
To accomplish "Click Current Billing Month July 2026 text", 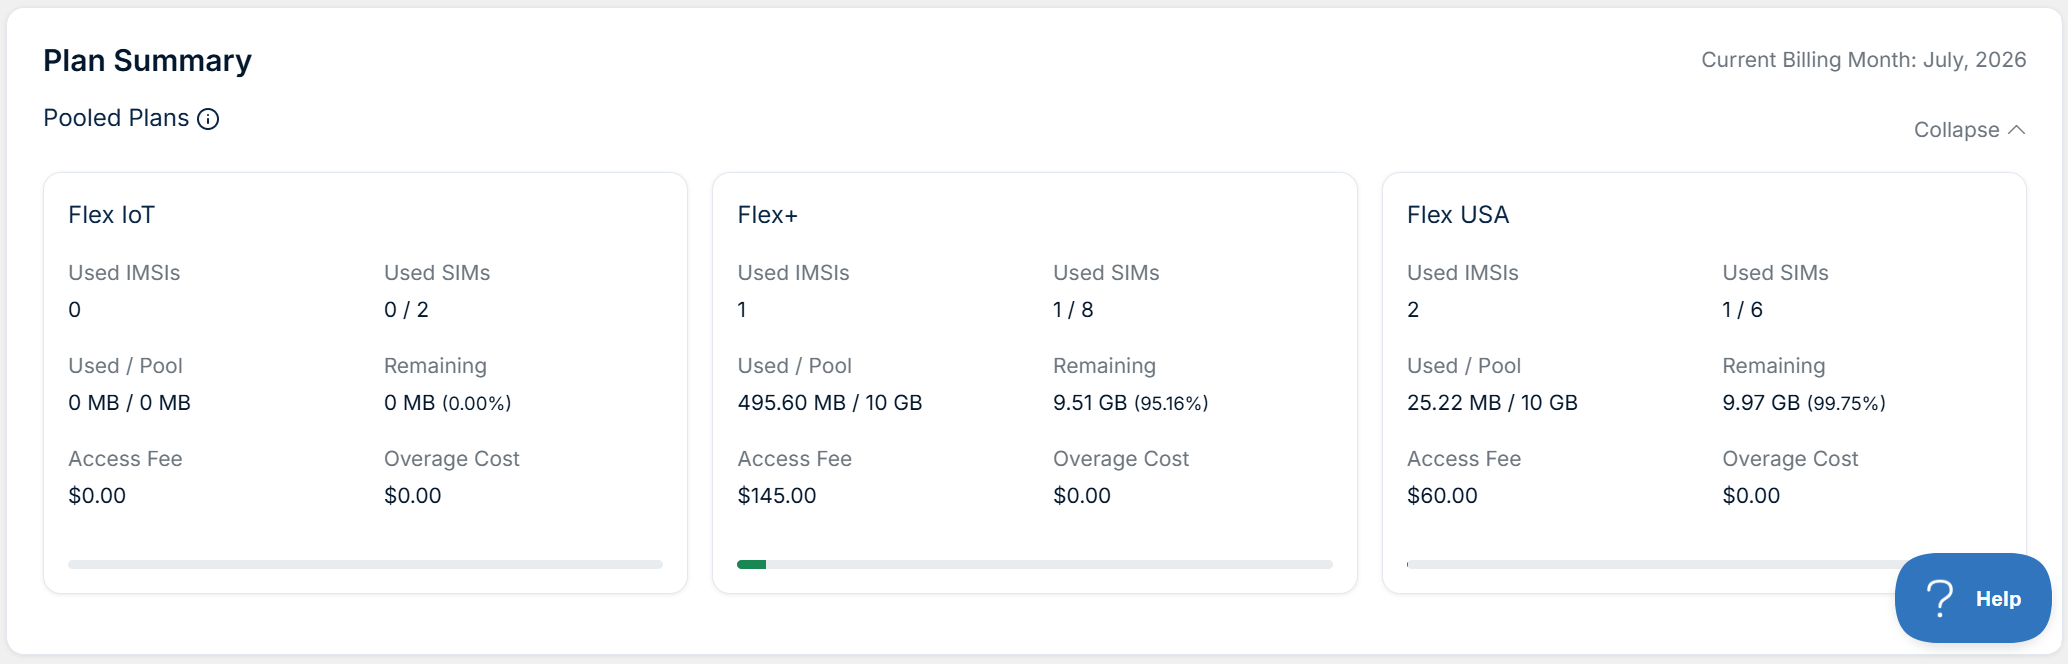I will [1863, 60].
